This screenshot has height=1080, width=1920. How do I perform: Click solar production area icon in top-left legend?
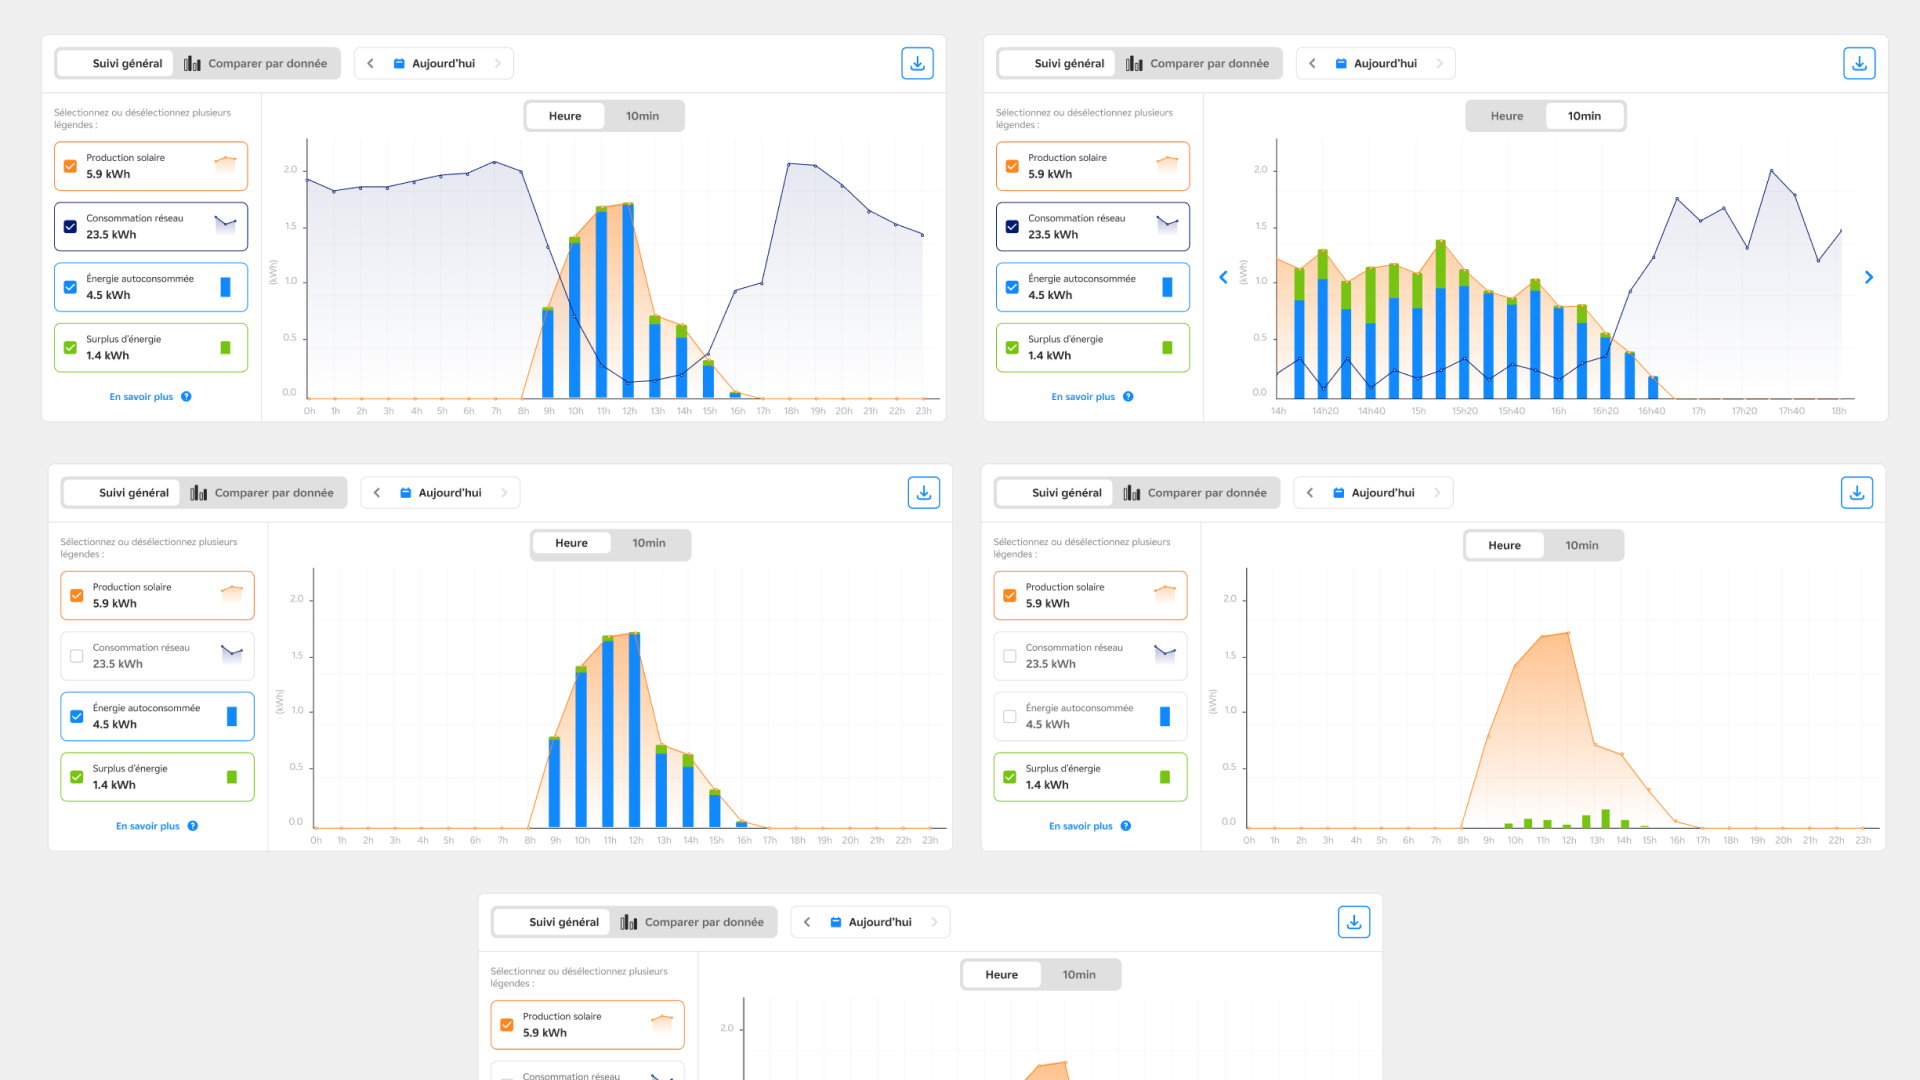click(x=226, y=164)
